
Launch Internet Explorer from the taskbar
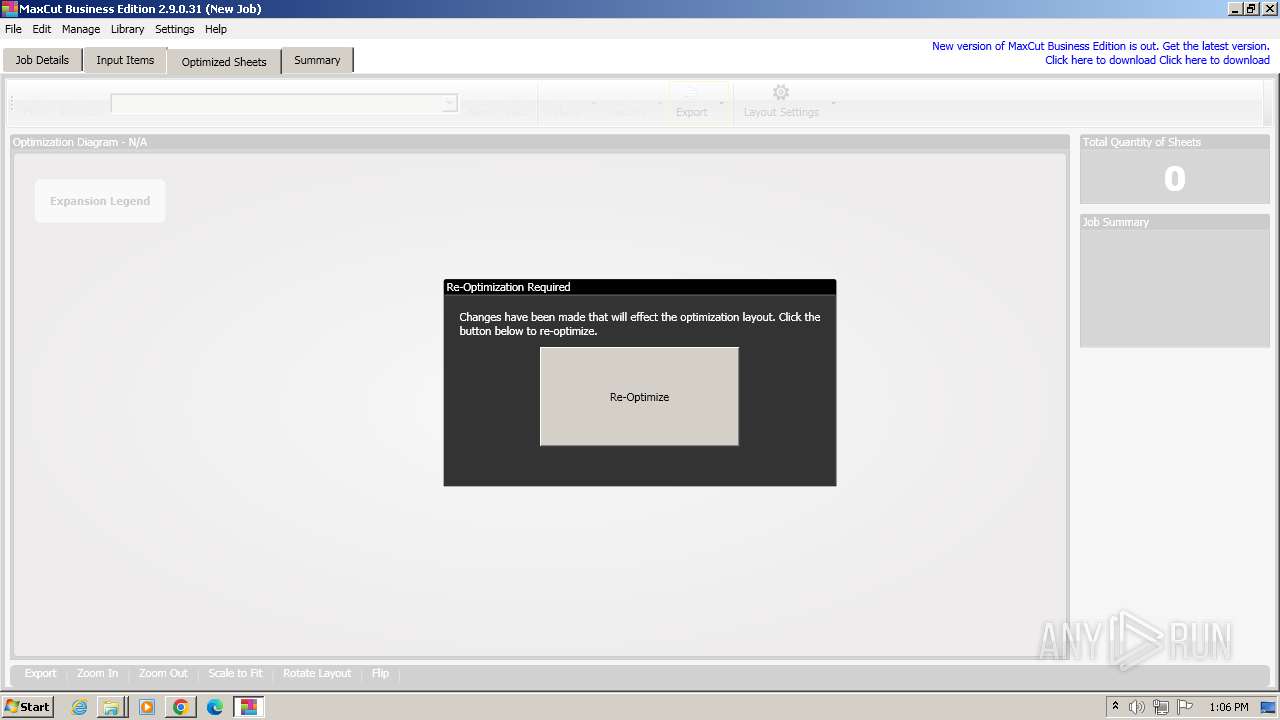(x=80, y=707)
